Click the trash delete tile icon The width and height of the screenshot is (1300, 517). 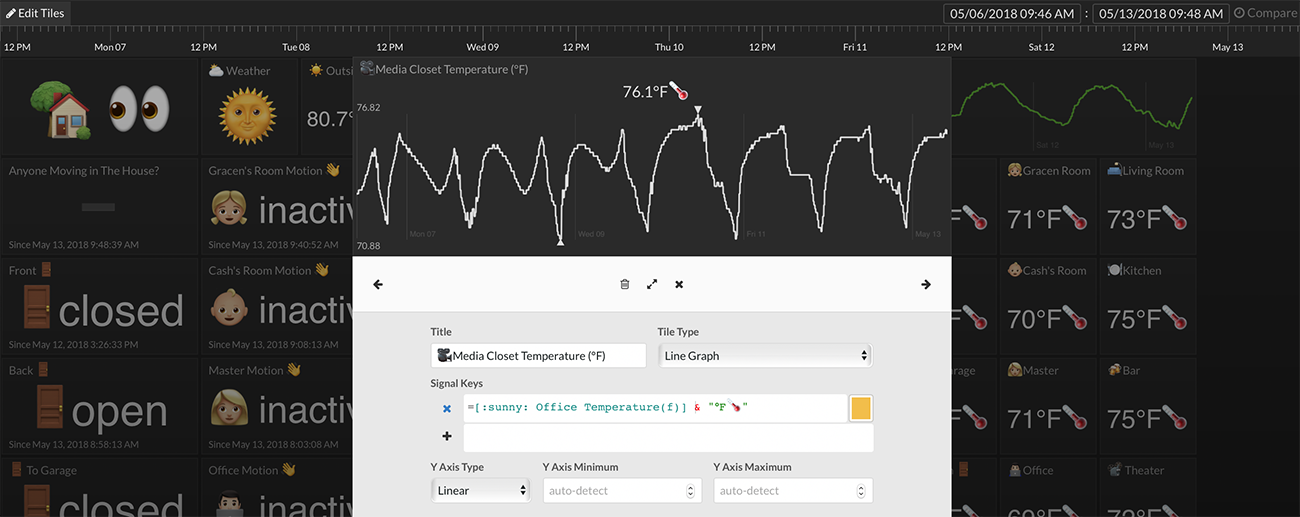tap(625, 285)
